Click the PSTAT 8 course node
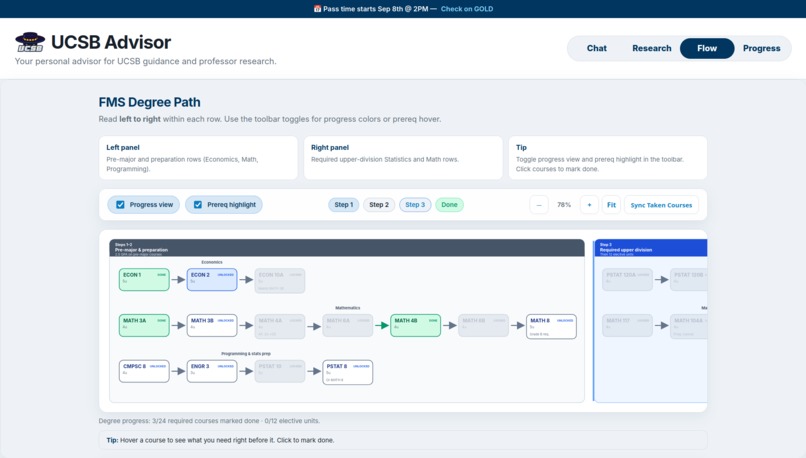 point(347,372)
